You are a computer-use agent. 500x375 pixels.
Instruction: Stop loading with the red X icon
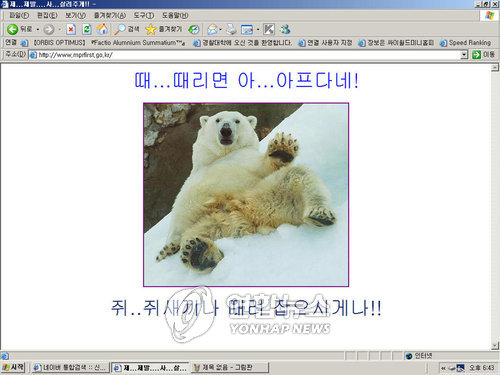click(x=71, y=29)
